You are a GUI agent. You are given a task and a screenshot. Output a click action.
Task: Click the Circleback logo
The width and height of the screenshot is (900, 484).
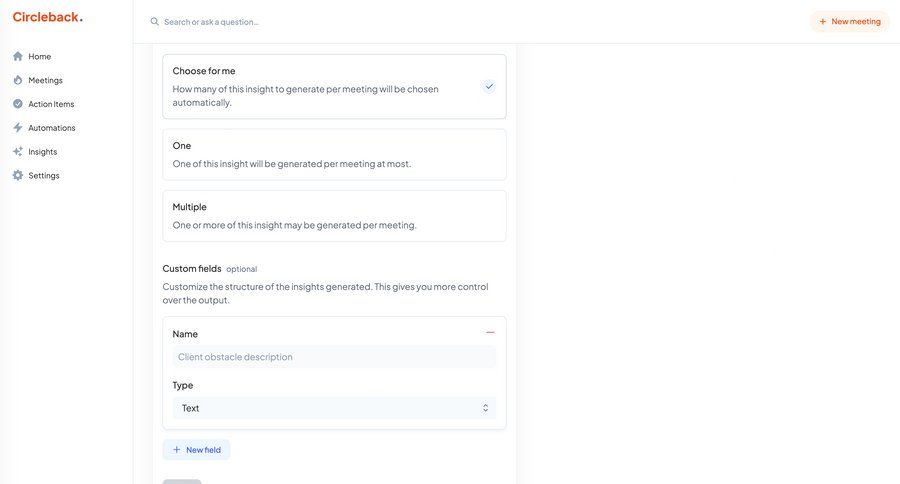(x=47, y=17)
